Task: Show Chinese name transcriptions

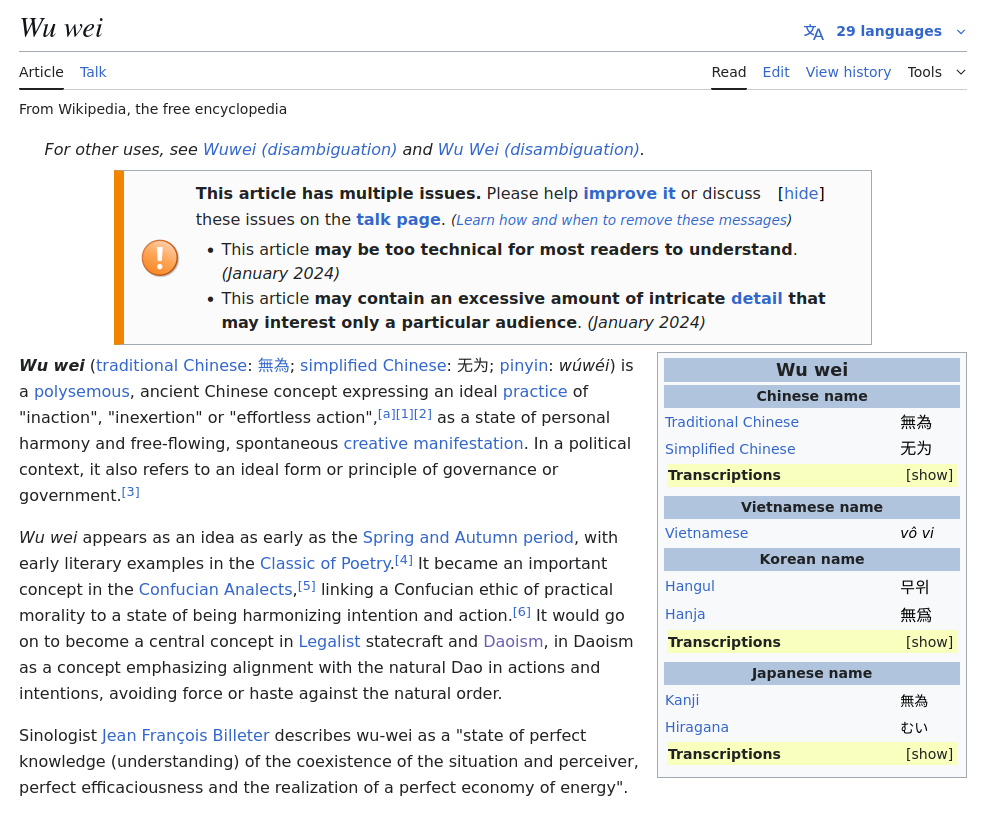Action: click(x=929, y=475)
